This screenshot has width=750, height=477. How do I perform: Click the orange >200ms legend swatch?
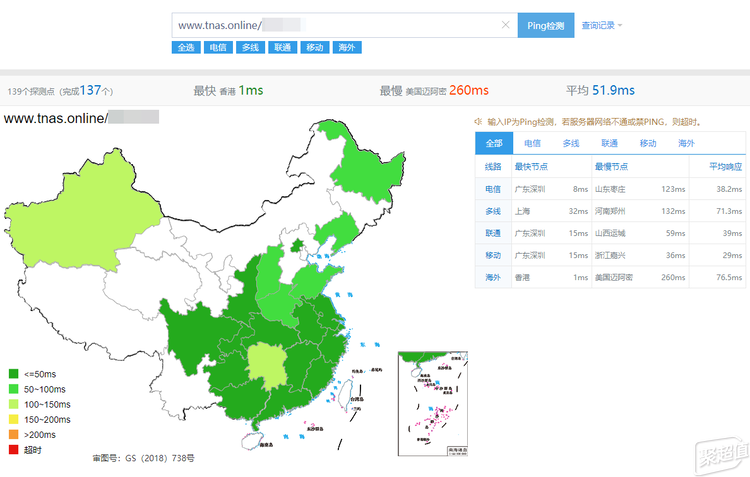[13, 435]
